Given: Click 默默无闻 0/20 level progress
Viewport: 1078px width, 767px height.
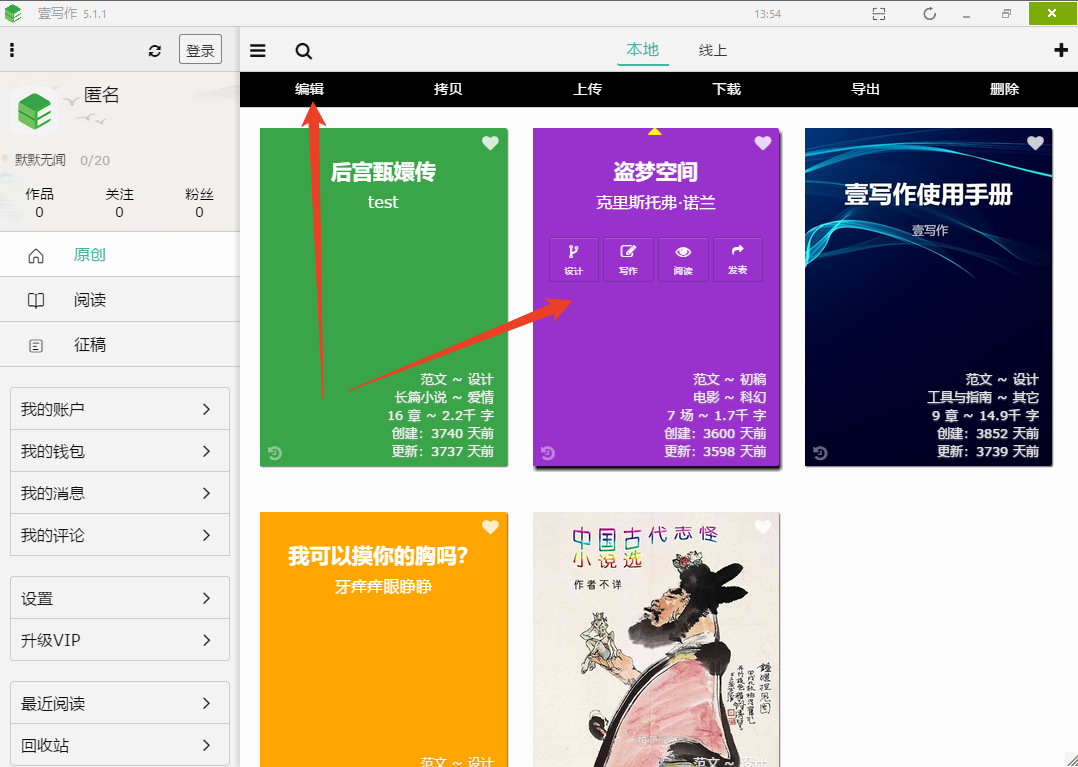Looking at the screenshot, I should [63, 161].
